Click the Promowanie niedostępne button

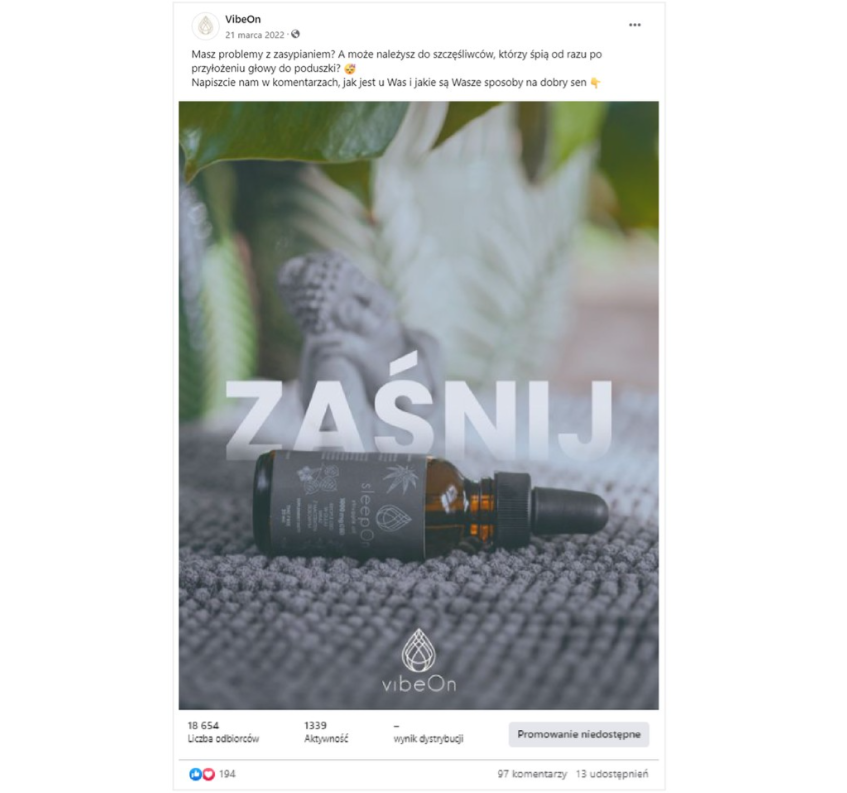point(579,734)
